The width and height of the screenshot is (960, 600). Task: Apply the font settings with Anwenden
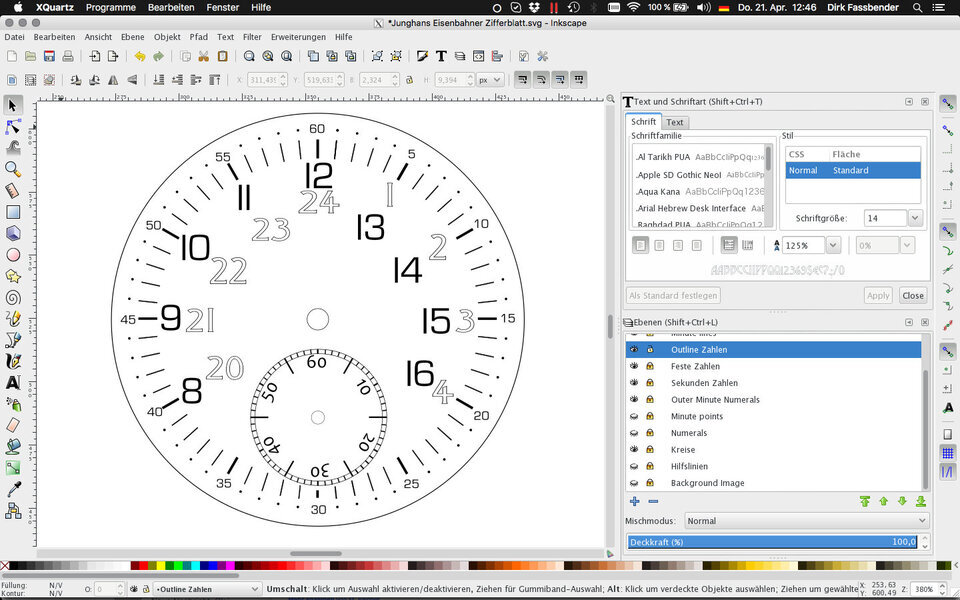pyautogui.click(x=878, y=295)
